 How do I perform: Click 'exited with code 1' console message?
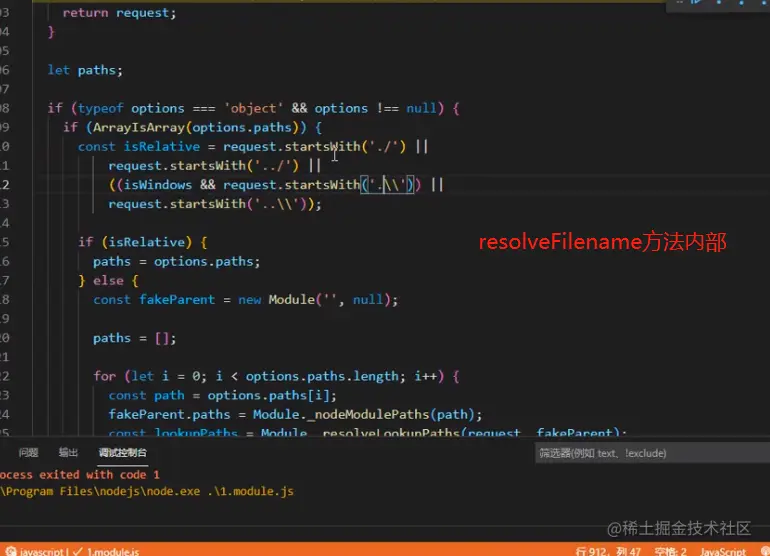click(99, 474)
